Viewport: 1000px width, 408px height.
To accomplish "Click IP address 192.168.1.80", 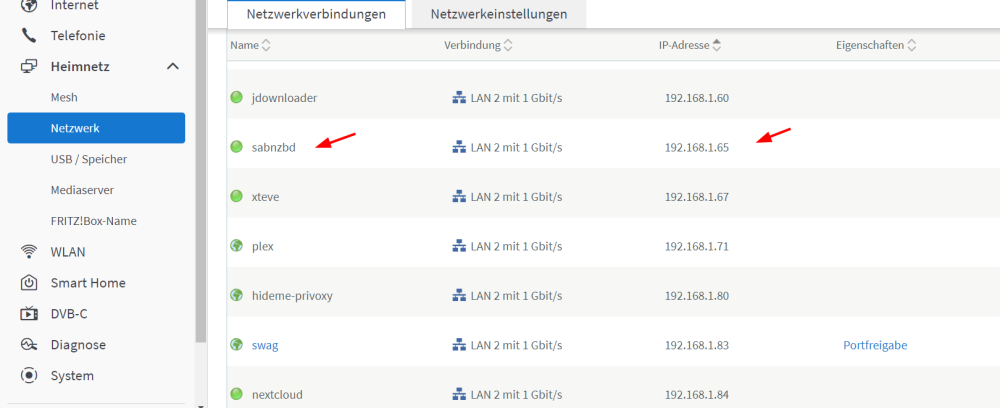I will click(x=696, y=296).
